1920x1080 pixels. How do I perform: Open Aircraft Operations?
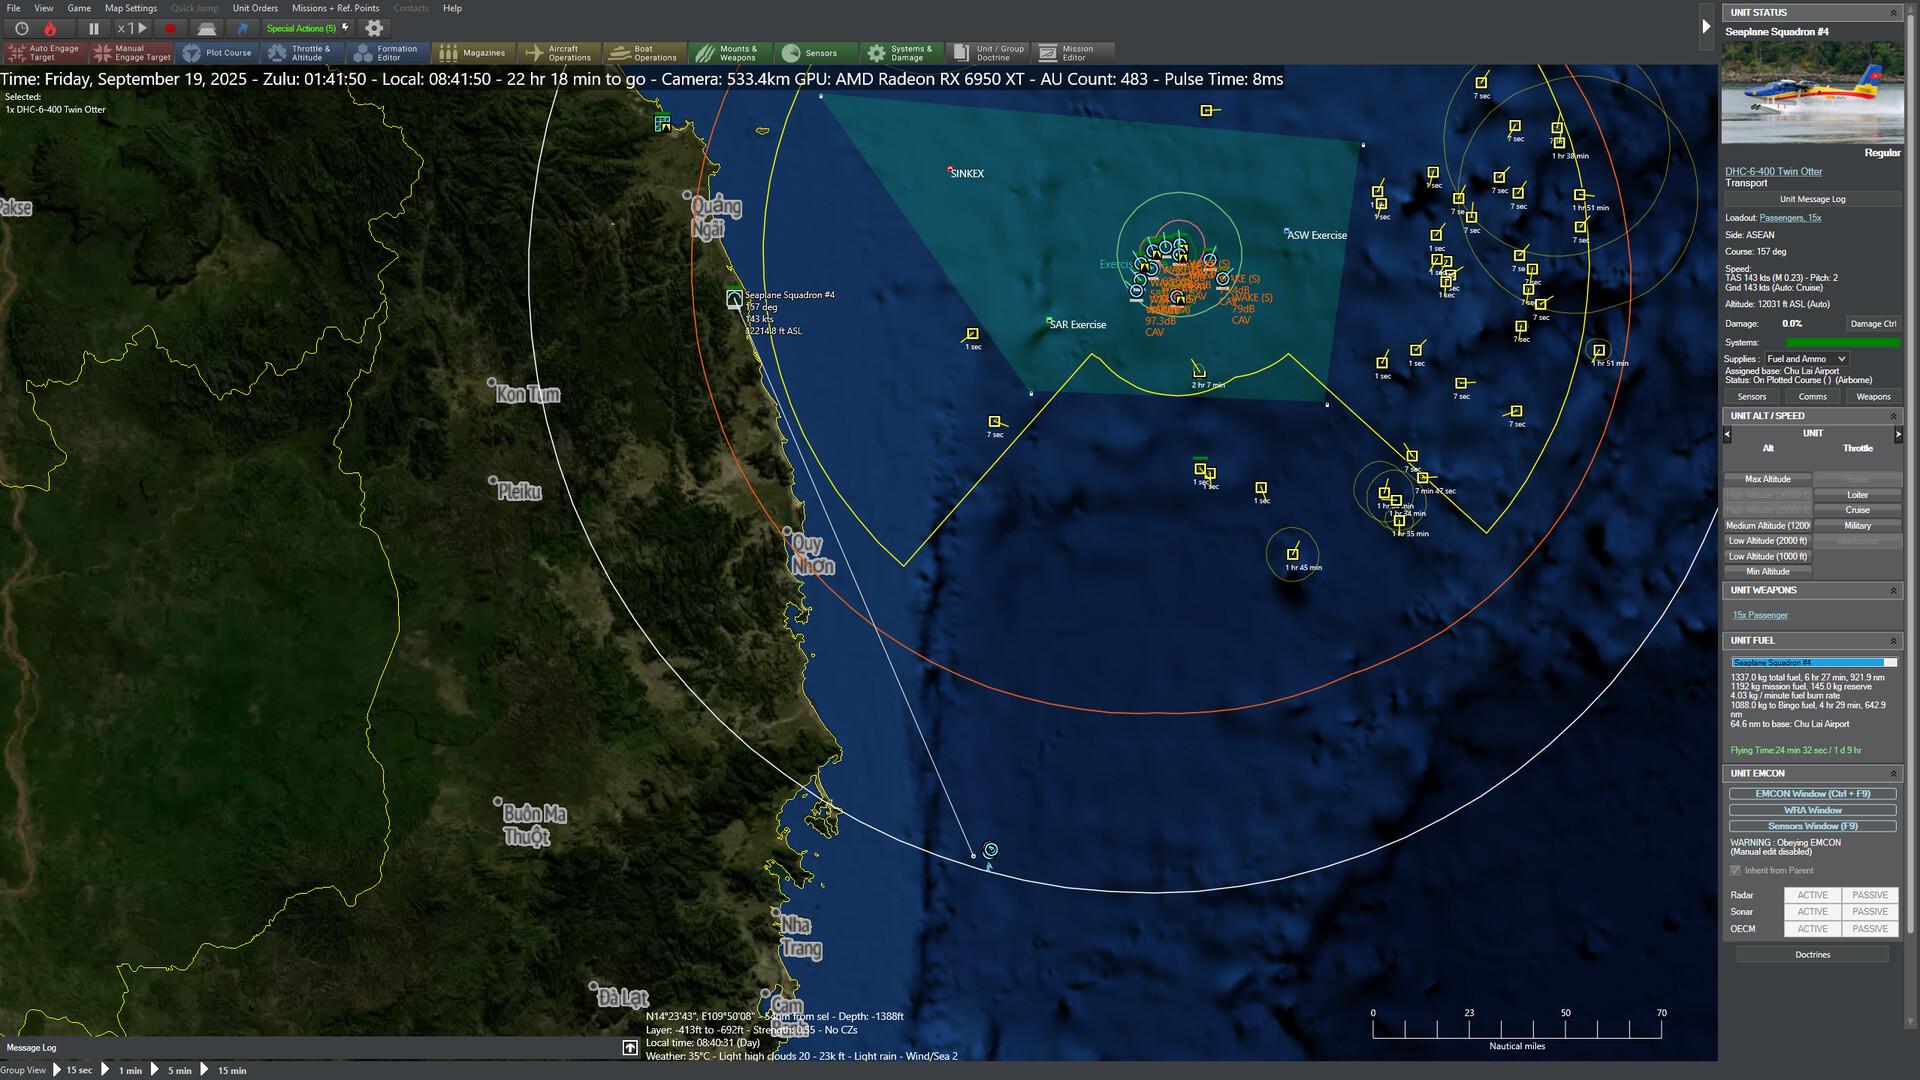pos(560,52)
